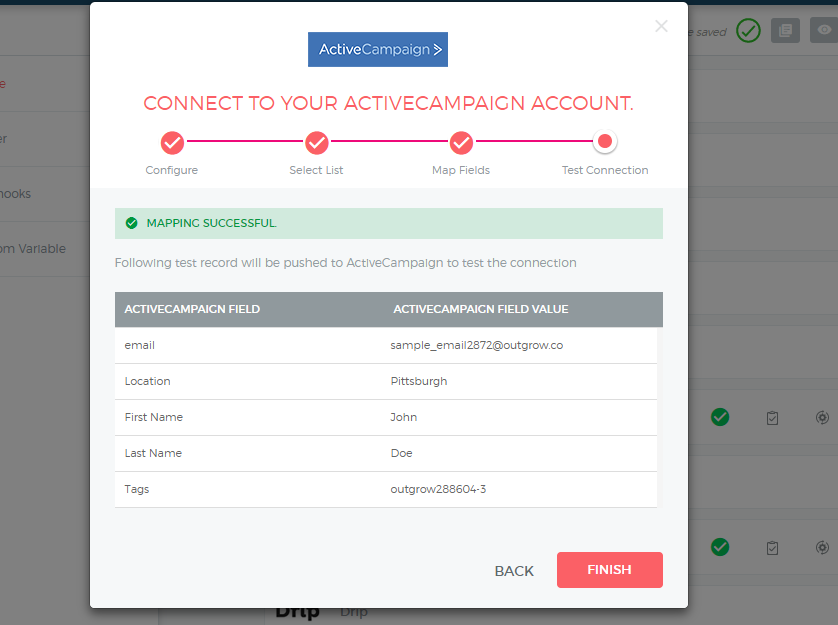This screenshot has width=838, height=625.
Task: Click the BACK button
Action: pos(514,571)
